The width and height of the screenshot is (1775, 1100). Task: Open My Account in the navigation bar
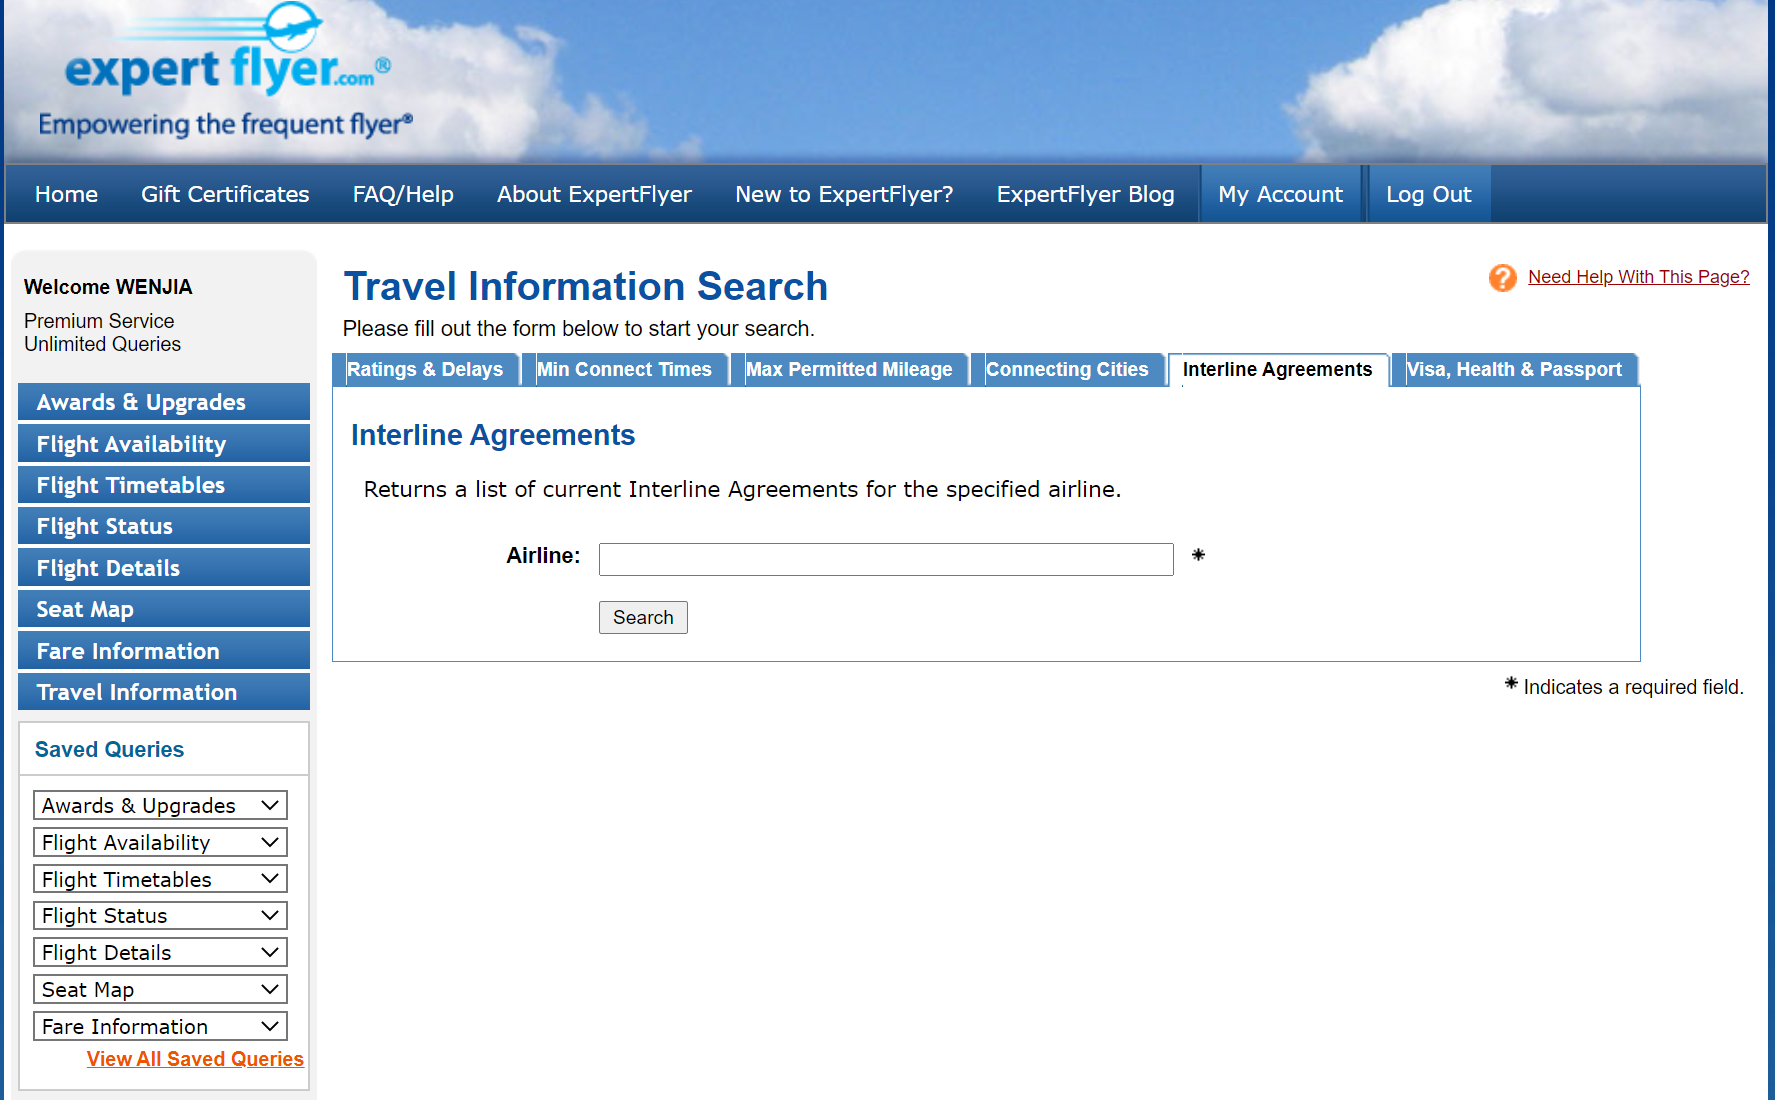click(1280, 194)
